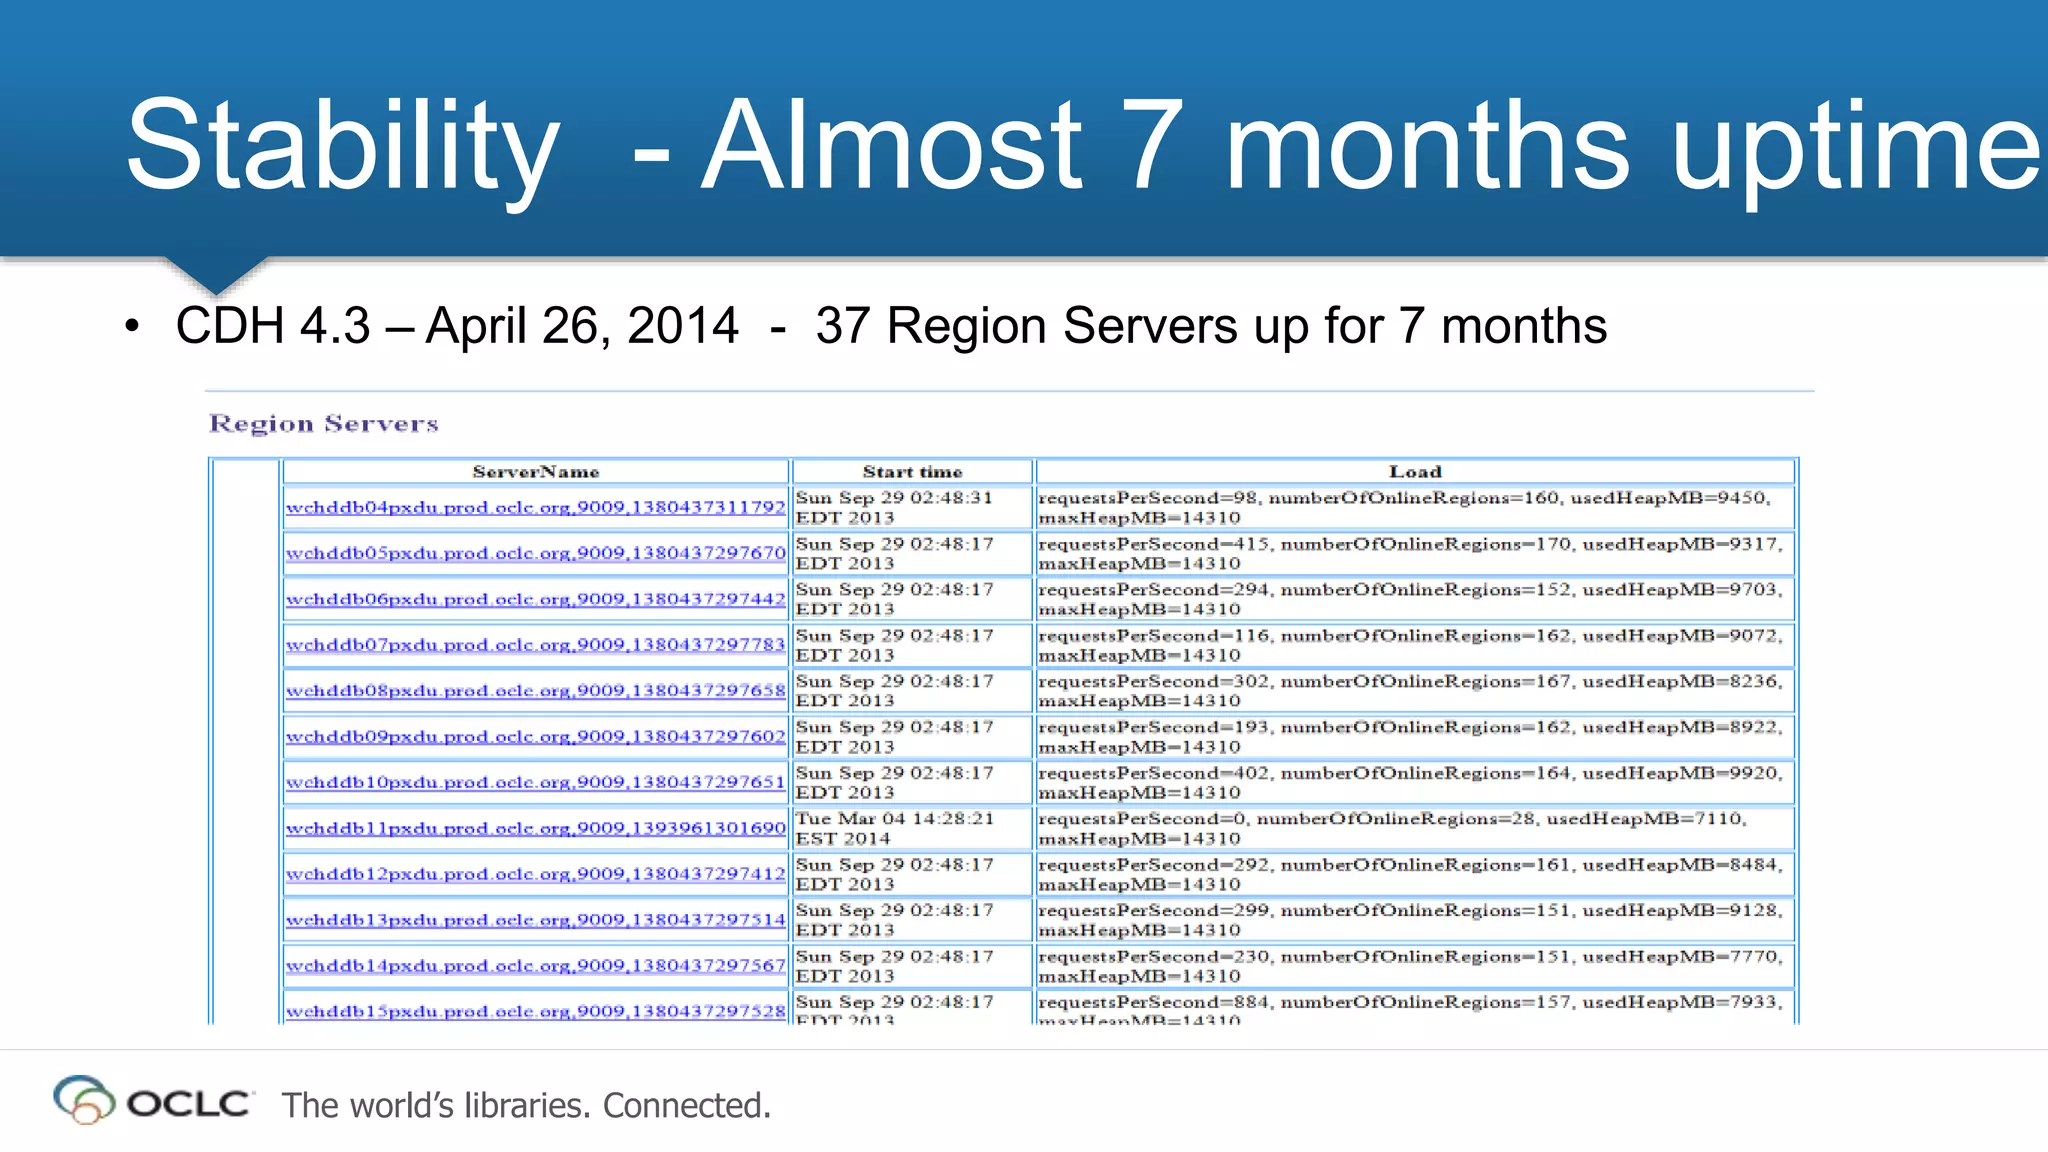Open the wchddb10pxdu server link
This screenshot has height=1152, width=2048.
click(x=535, y=782)
